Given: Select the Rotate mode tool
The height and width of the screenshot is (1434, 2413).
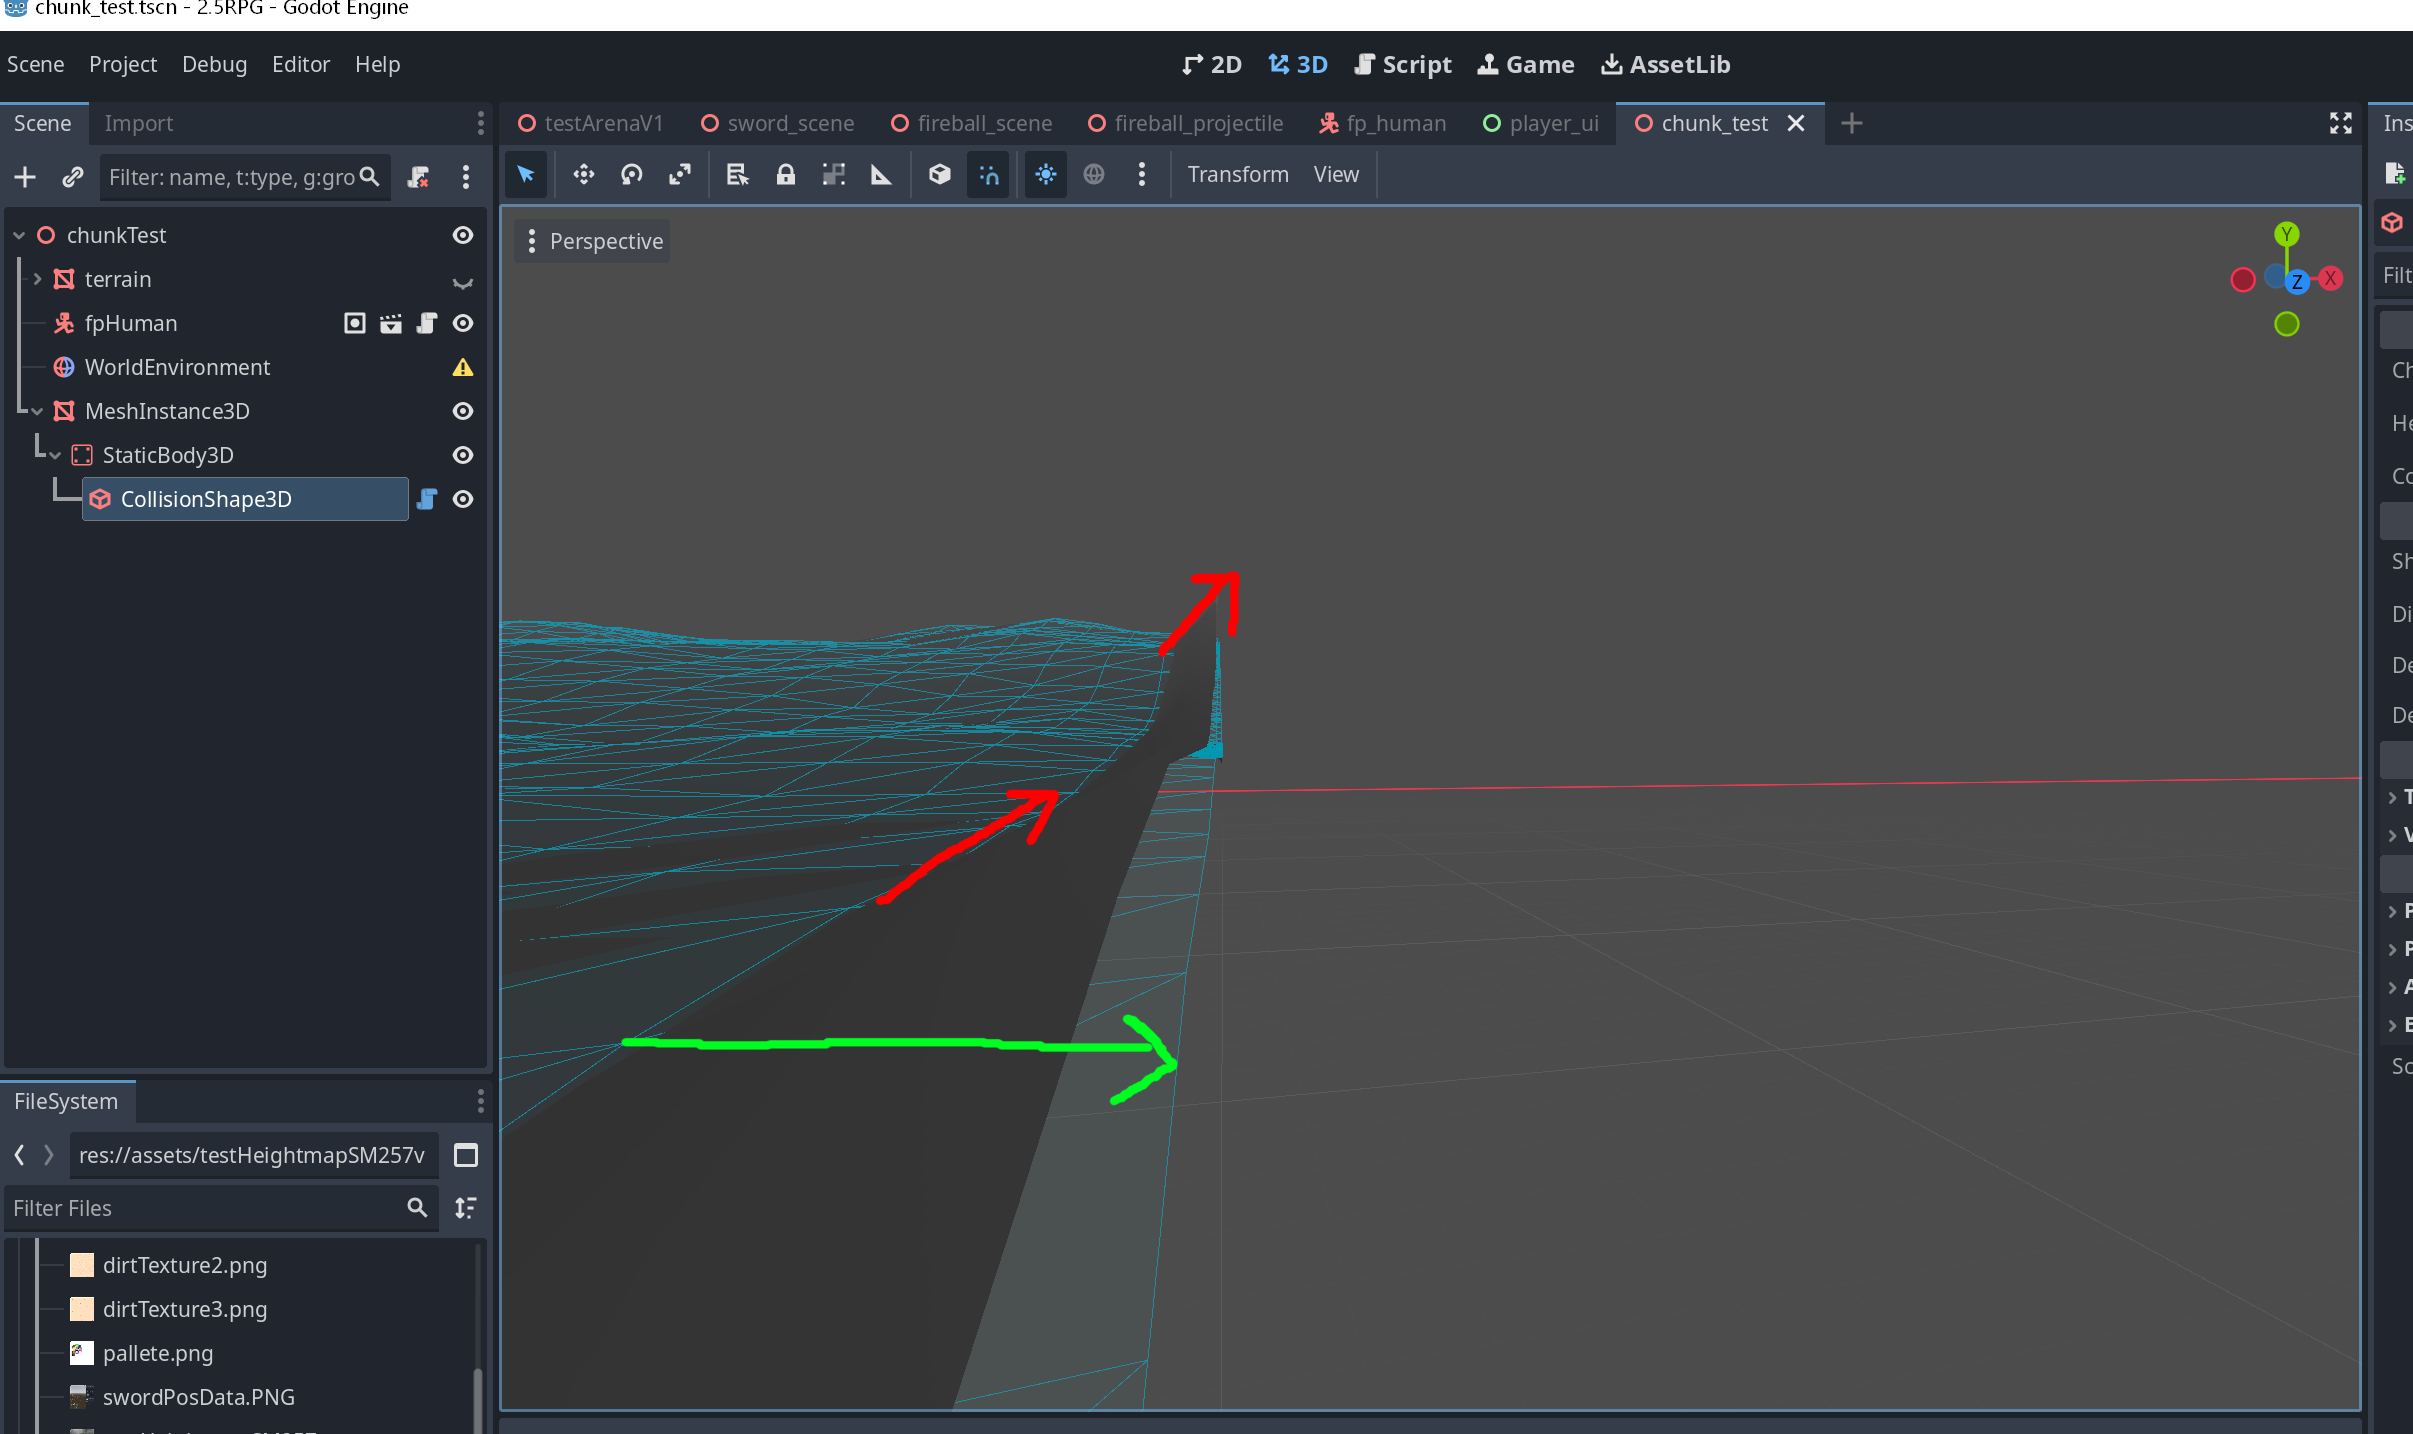Looking at the screenshot, I should click(x=631, y=175).
